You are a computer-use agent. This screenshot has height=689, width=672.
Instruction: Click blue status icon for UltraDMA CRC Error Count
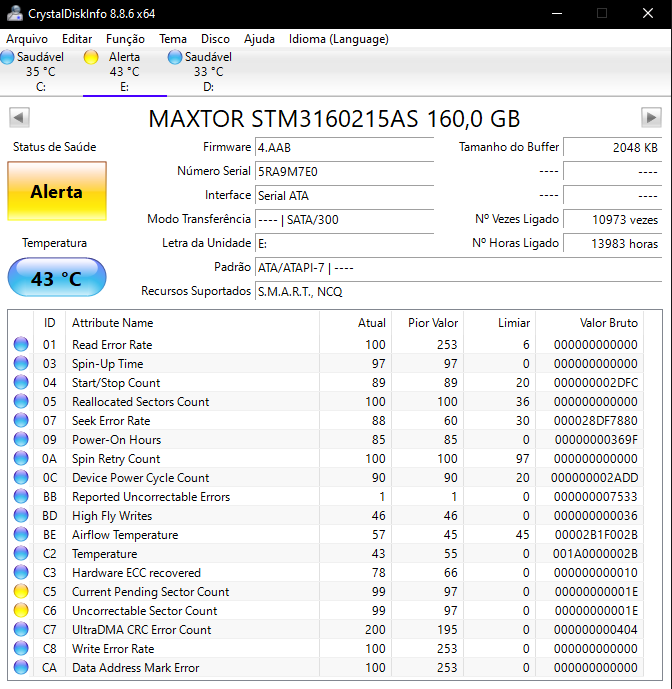(21, 630)
